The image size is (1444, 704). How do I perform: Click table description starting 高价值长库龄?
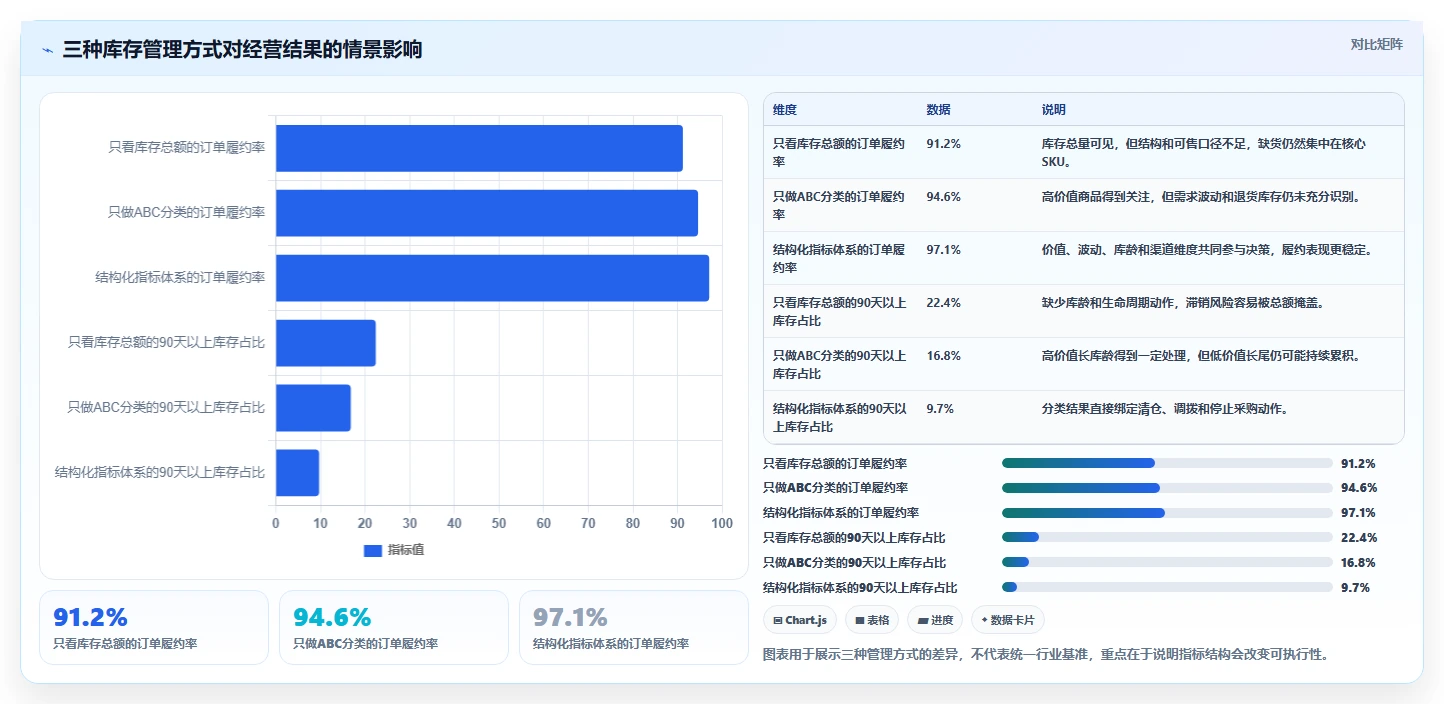click(1200, 356)
